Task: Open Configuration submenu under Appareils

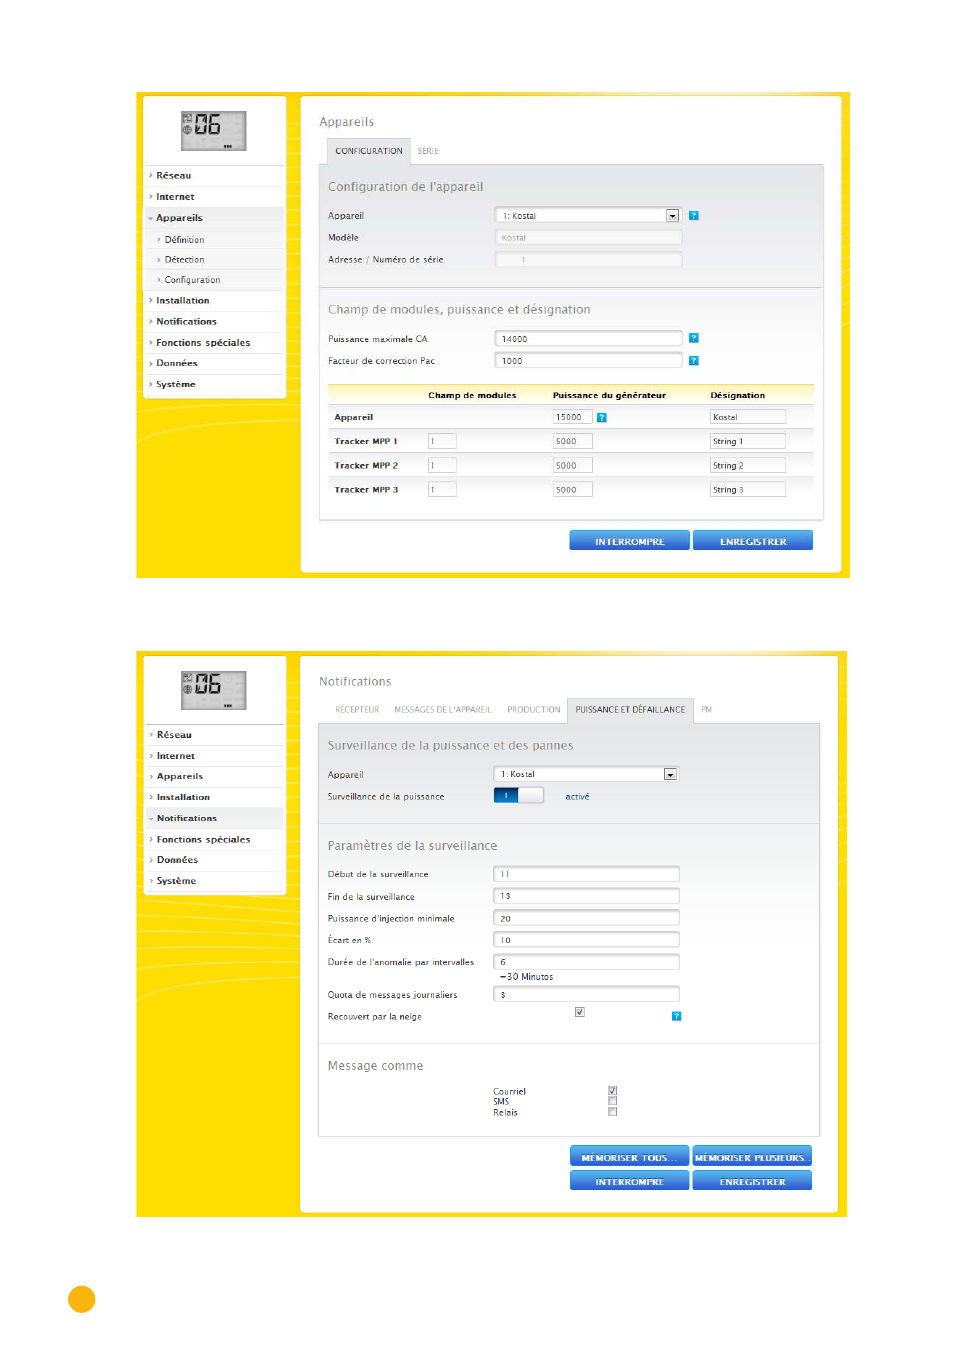Action: click(x=192, y=280)
